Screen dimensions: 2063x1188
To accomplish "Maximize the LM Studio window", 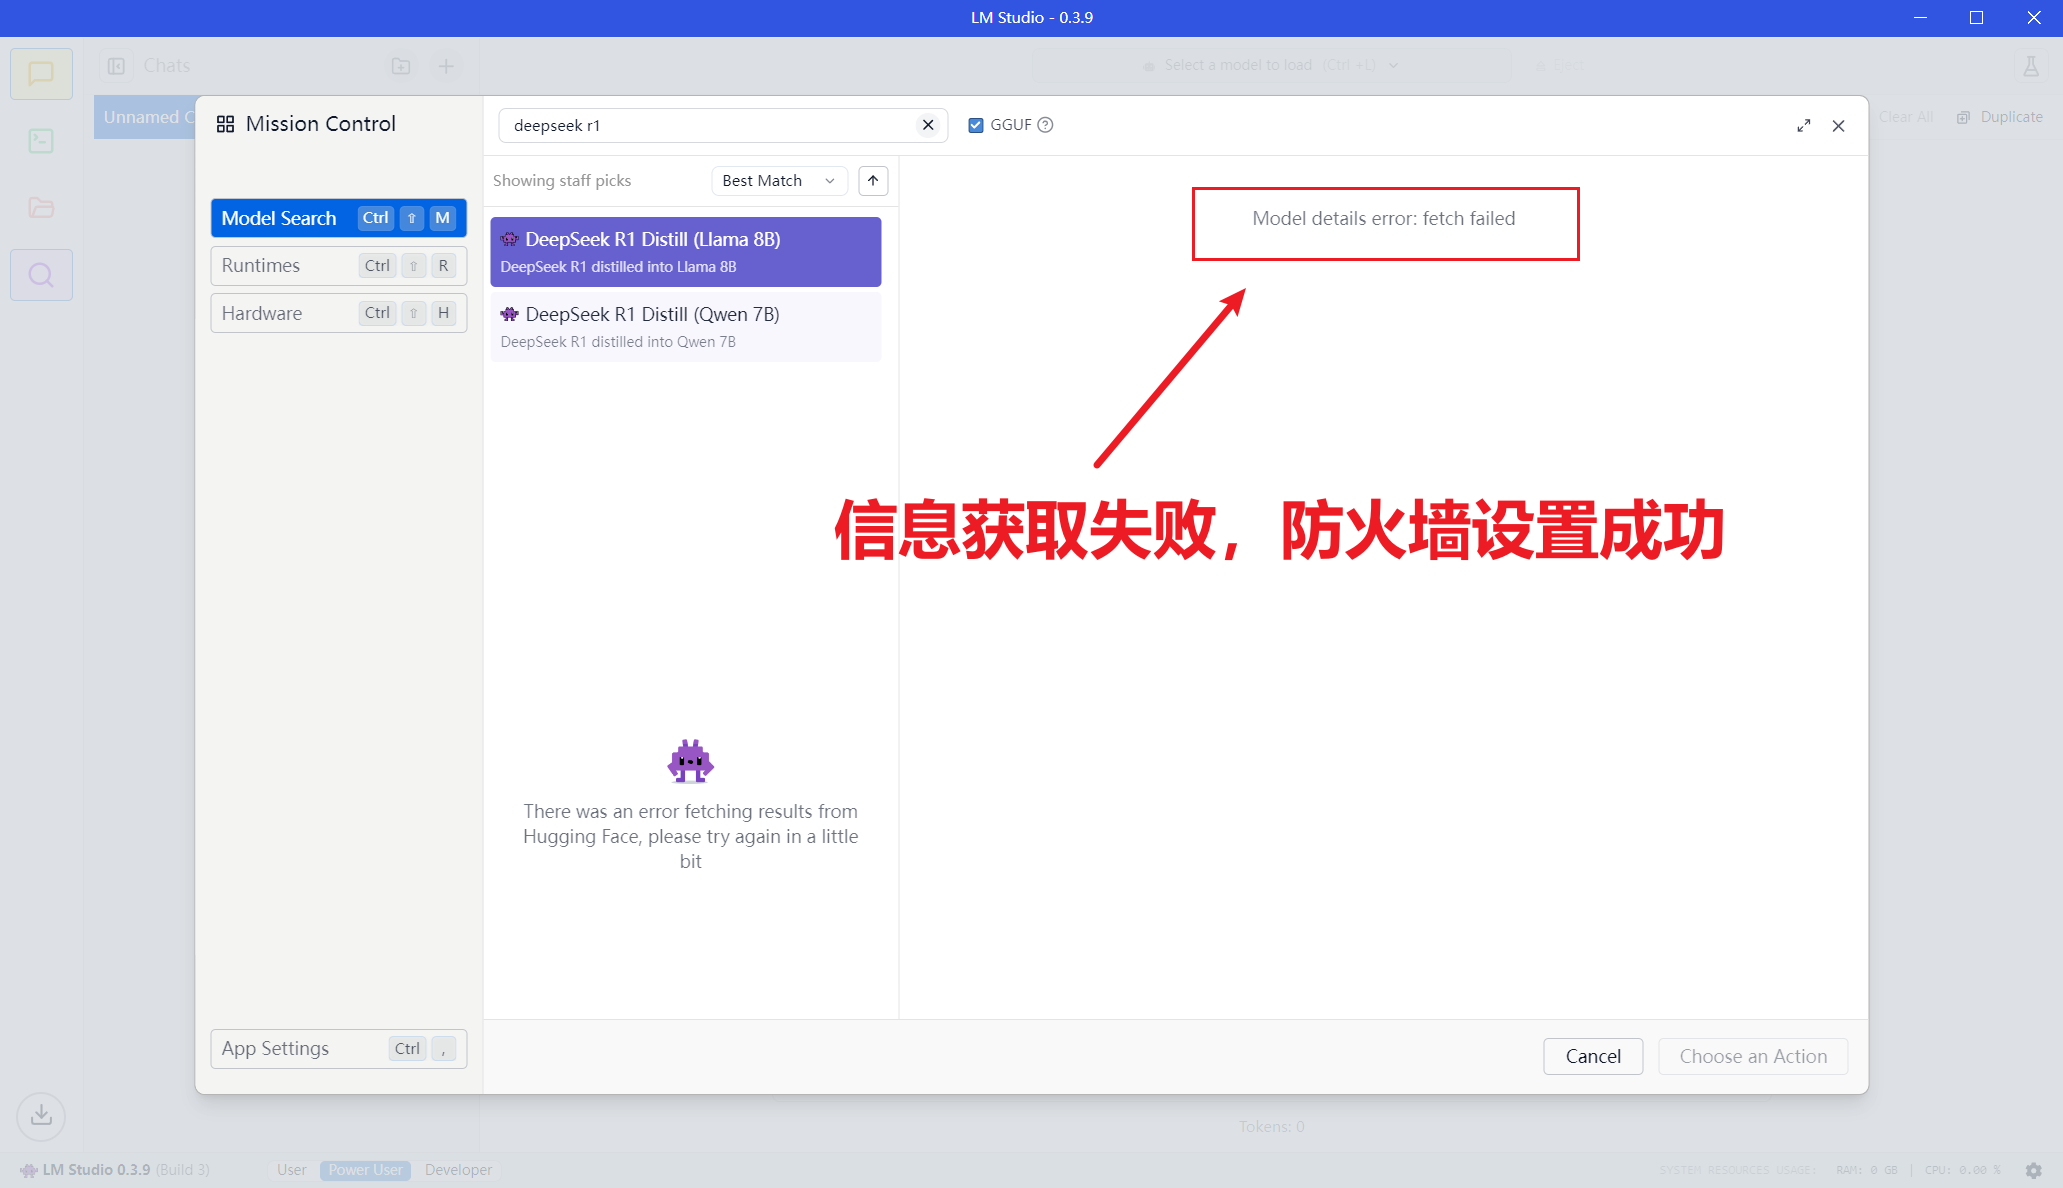I will click(1976, 18).
